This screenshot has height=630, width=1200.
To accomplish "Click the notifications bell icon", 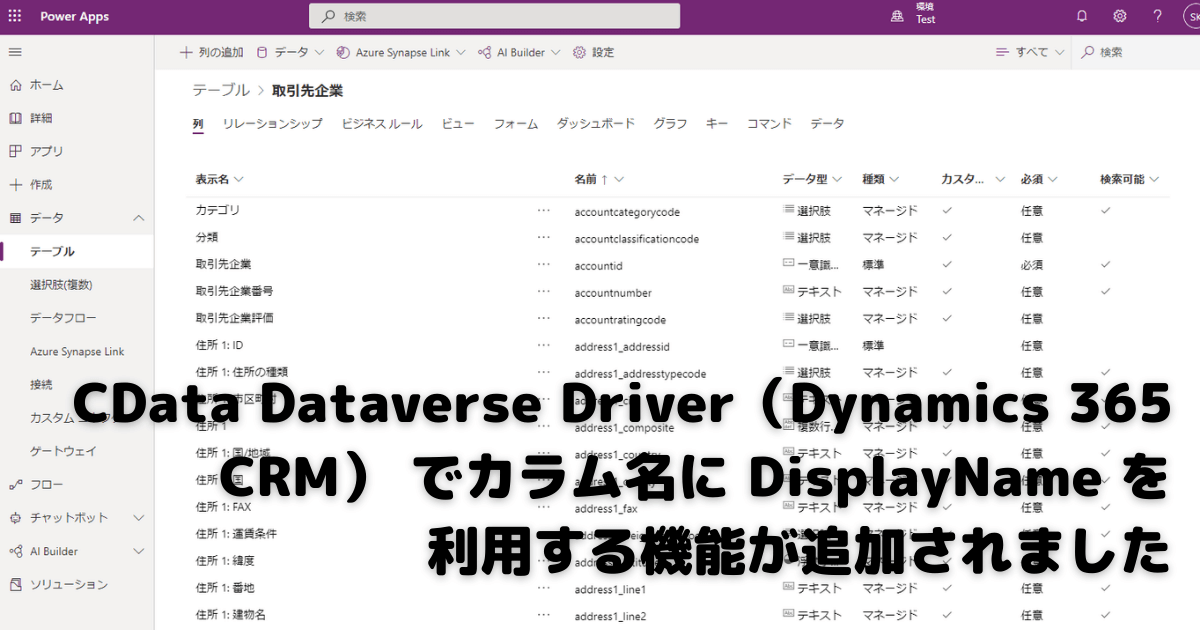I will click(x=1081, y=15).
